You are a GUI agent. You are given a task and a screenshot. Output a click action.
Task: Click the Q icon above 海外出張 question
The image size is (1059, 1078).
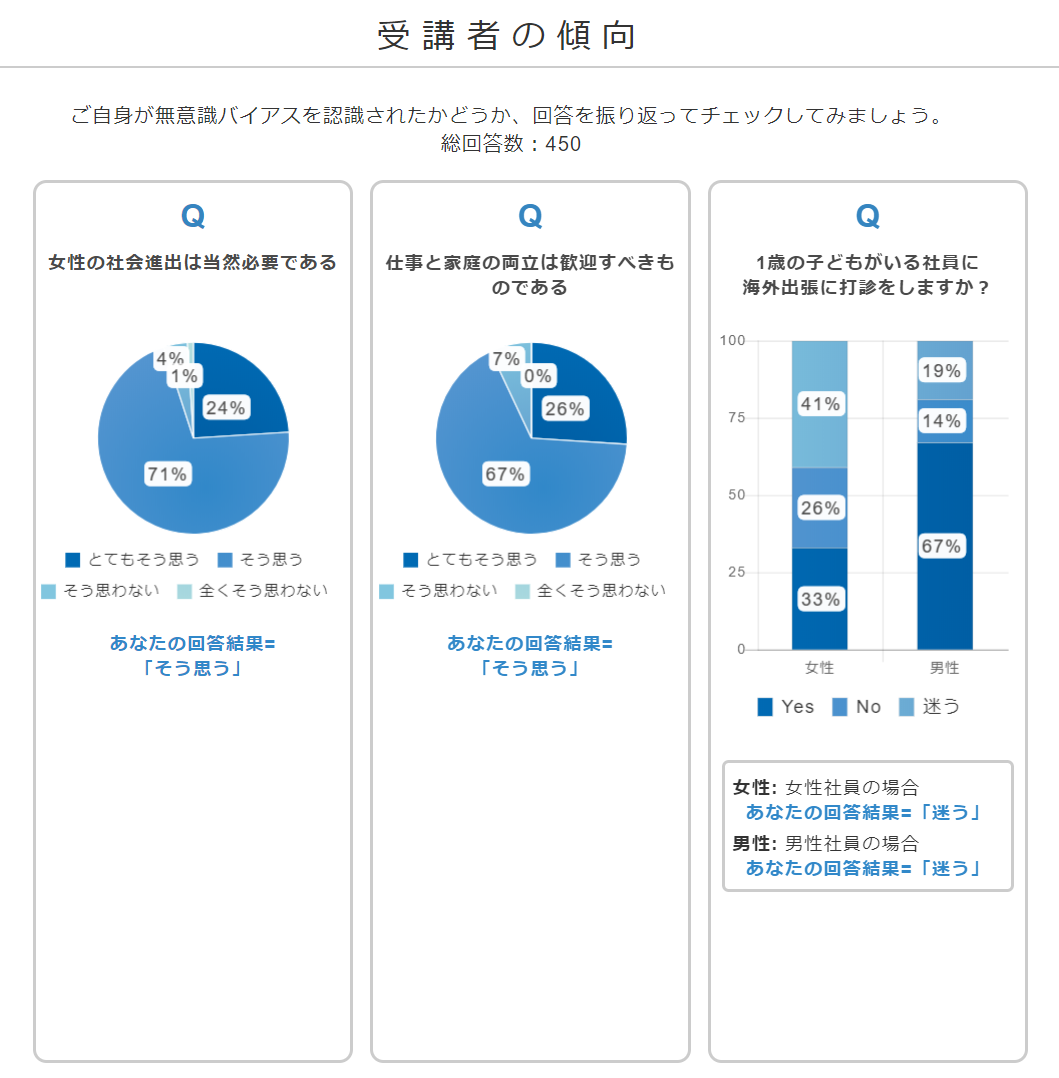(868, 217)
